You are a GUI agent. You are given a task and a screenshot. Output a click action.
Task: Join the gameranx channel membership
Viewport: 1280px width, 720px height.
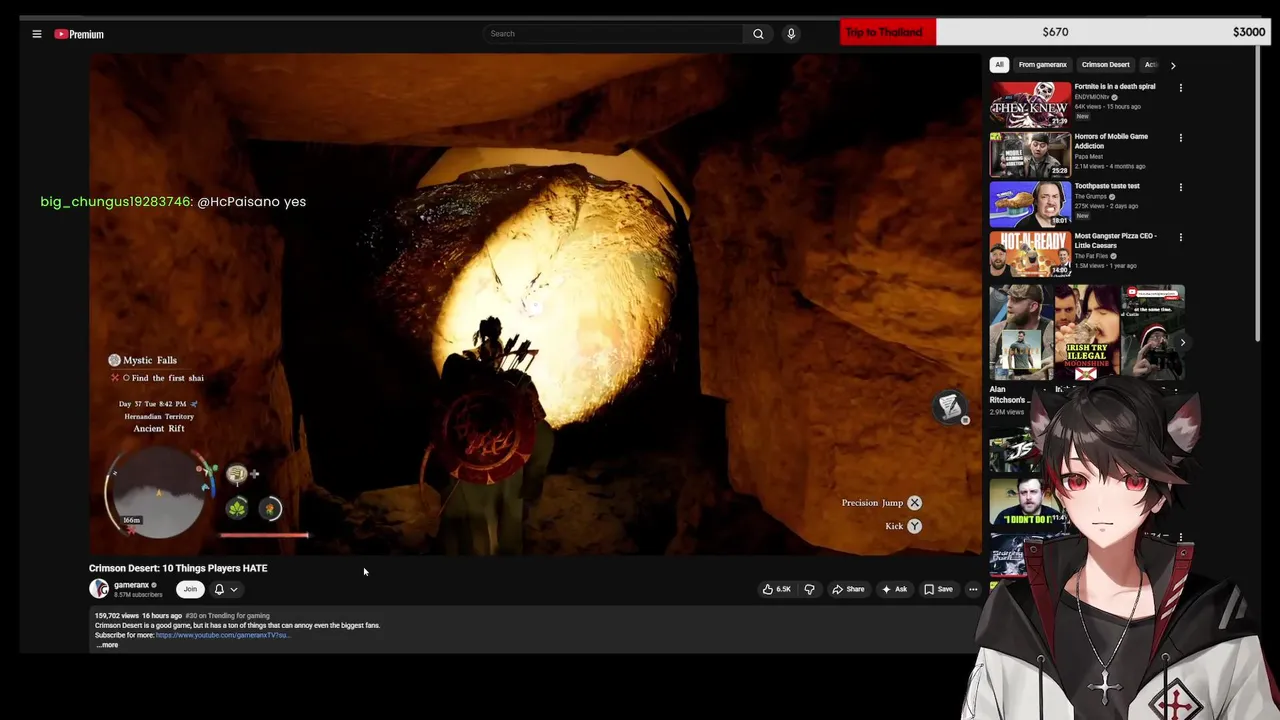tap(190, 589)
